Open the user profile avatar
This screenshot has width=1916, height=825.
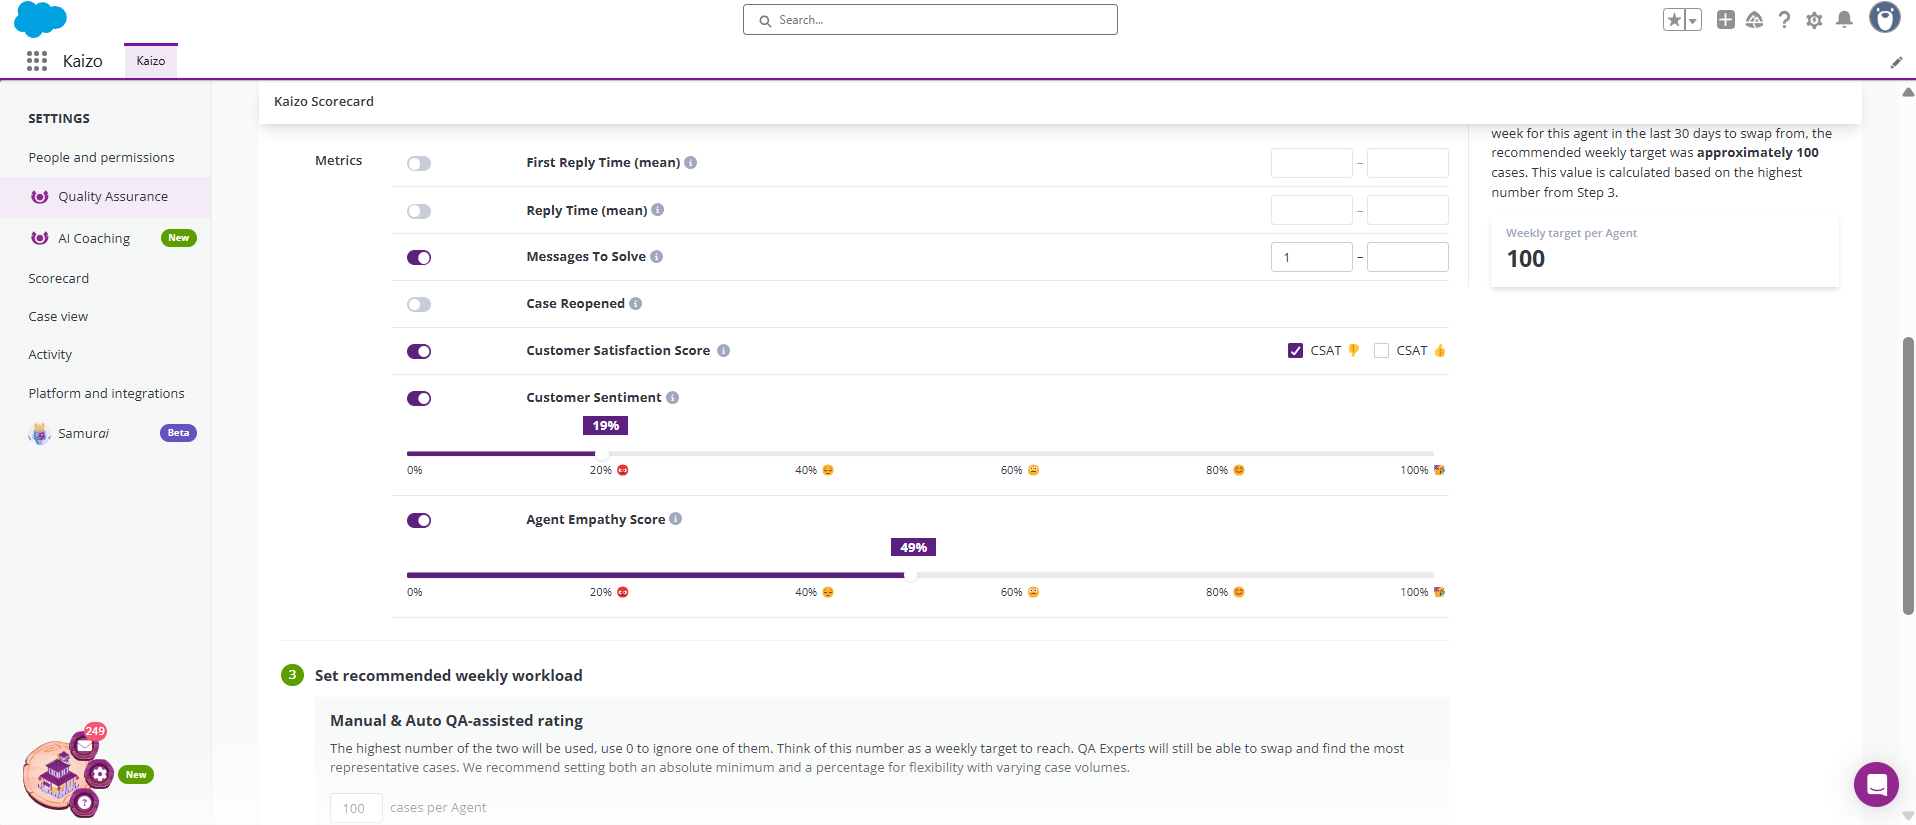click(x=1885, y=18)
